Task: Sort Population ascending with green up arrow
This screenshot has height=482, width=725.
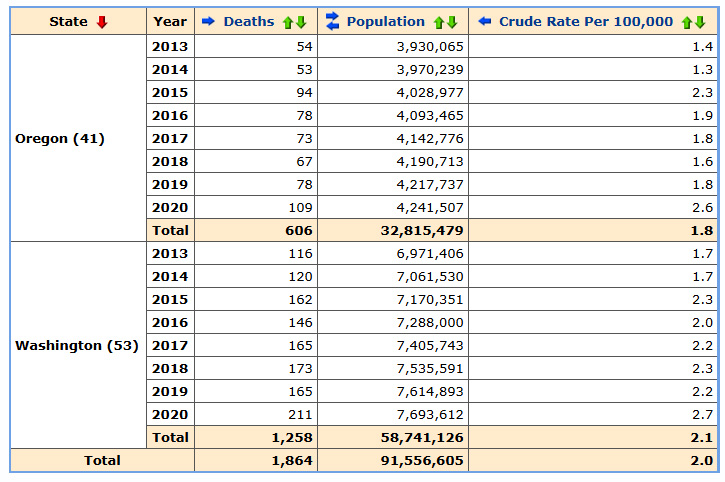Action: click(x=439, y=22)
